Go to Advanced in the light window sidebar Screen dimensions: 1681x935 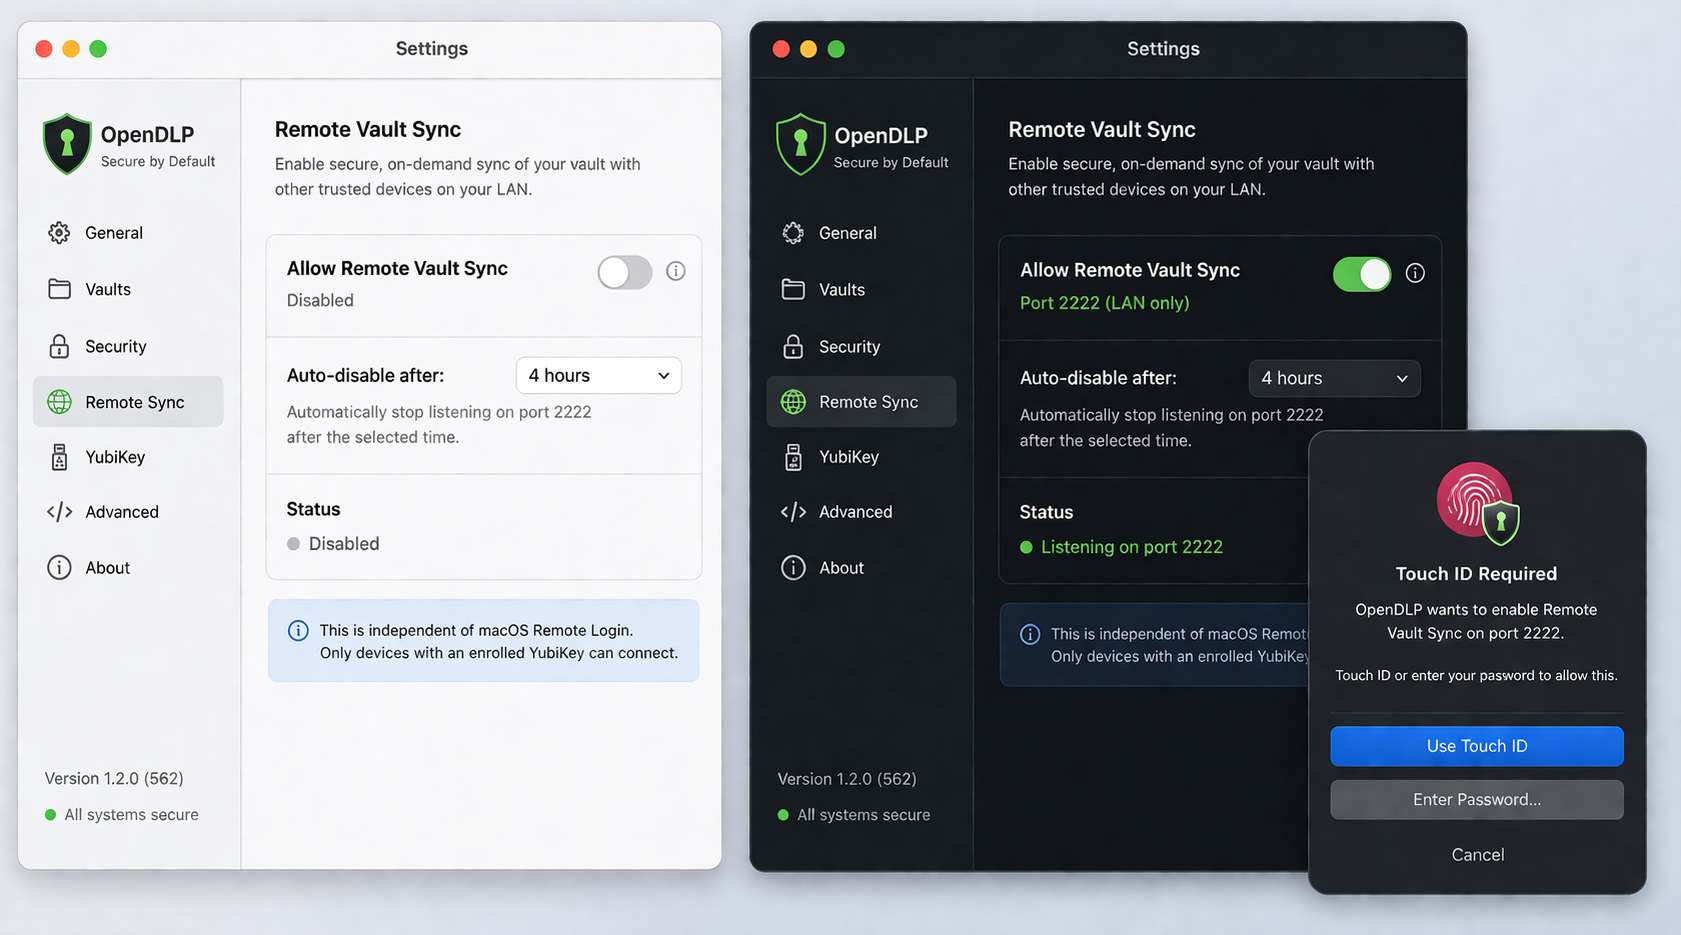128,512
